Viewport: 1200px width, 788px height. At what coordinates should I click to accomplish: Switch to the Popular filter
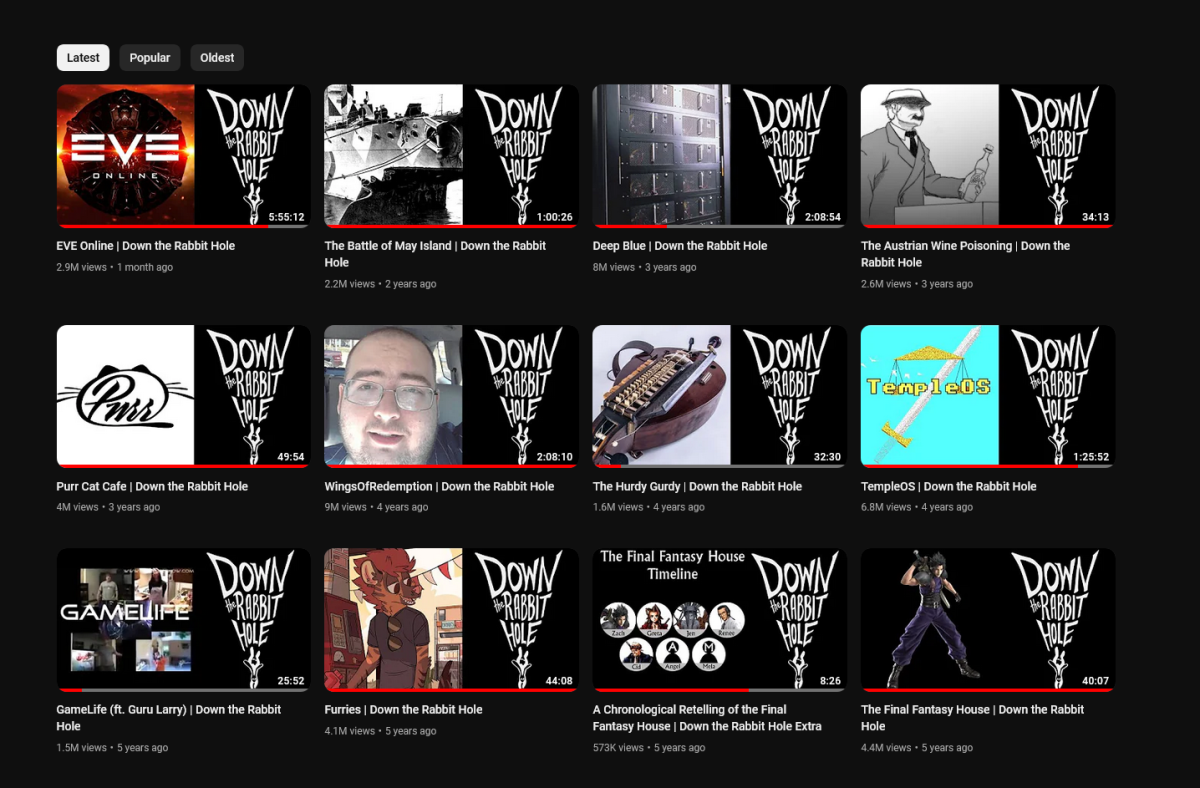pos(149,57)
